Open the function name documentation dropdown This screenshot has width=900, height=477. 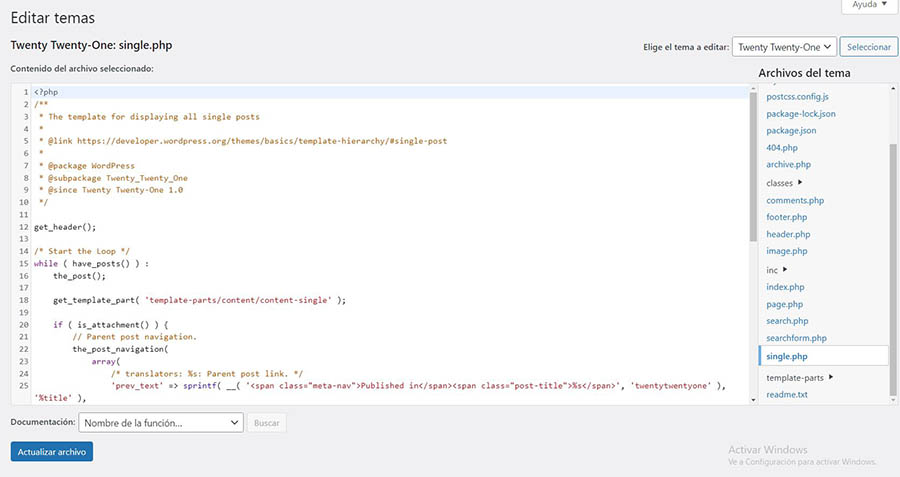click(x=161, y=423)
